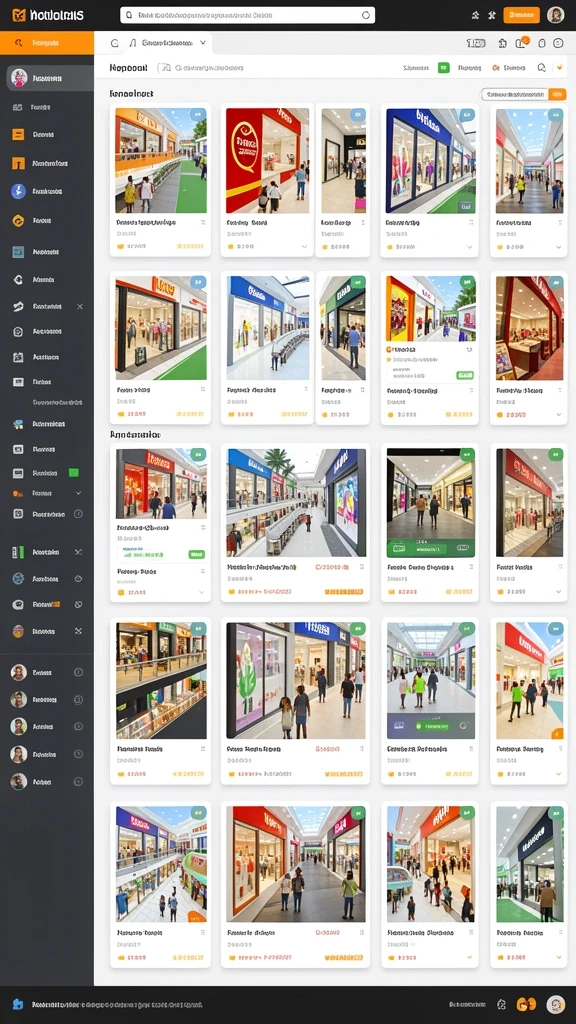Focus the search field in the top bar
Screen dimensions: 576x1024
[248, 15]
